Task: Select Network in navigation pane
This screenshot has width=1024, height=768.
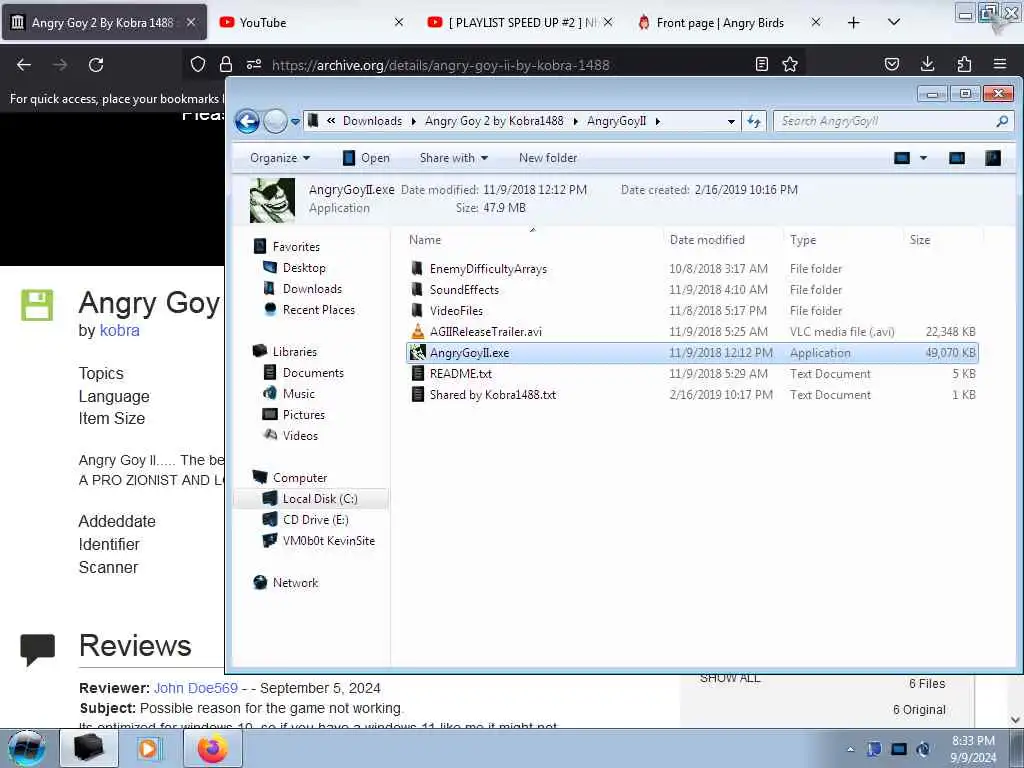Action: 295,583
